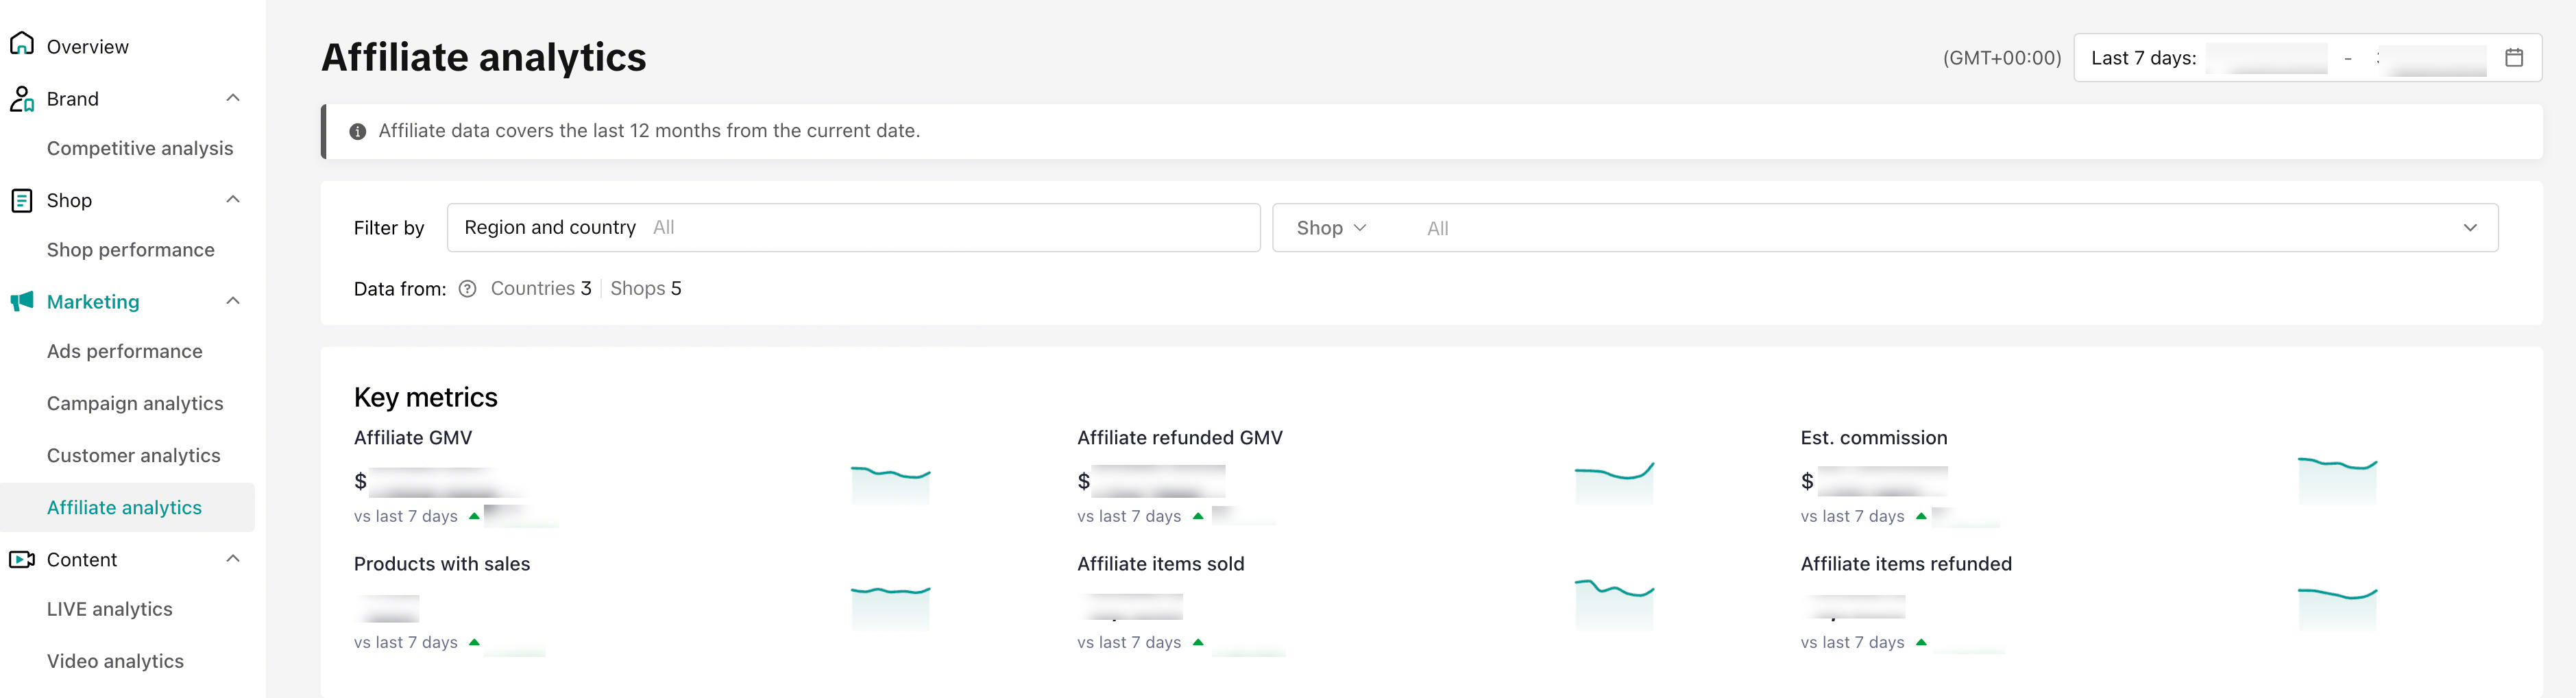The width and height of the screenshot is (2576, 698).
Task: Click the Content video icon
Action: 22,559
